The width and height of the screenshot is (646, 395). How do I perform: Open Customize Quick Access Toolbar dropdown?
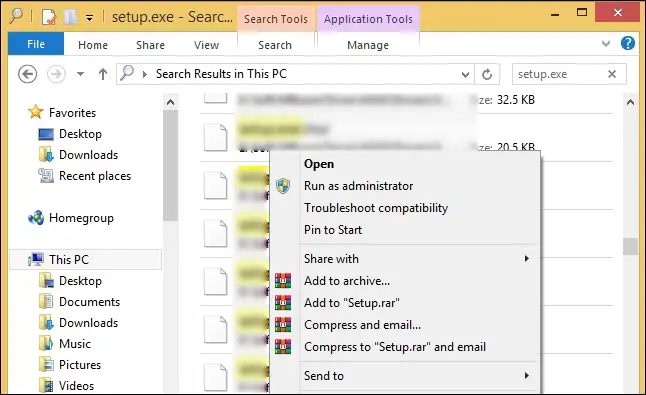89,18
